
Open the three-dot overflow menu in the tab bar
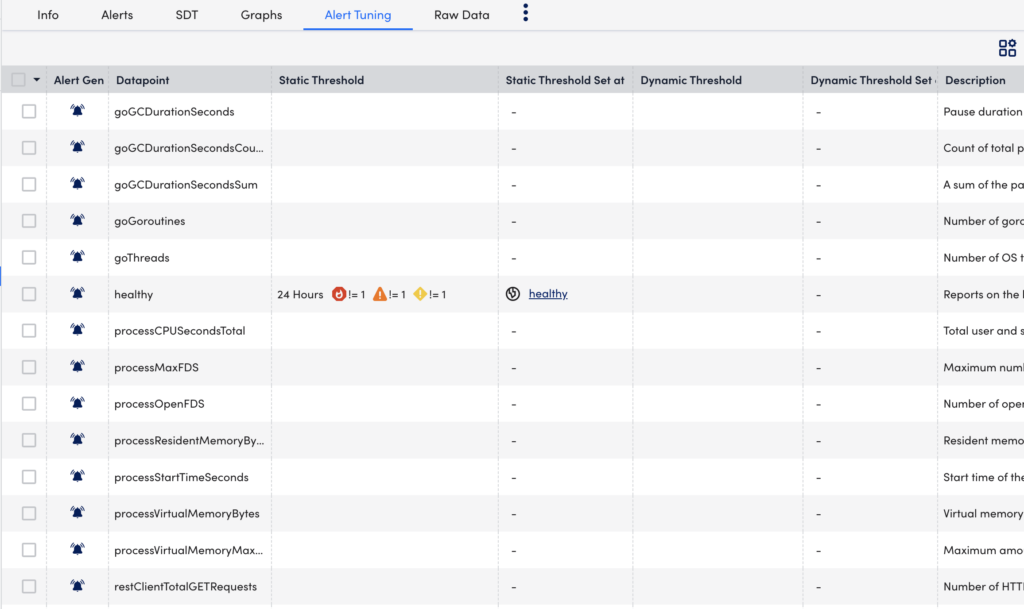pos(527,14)
